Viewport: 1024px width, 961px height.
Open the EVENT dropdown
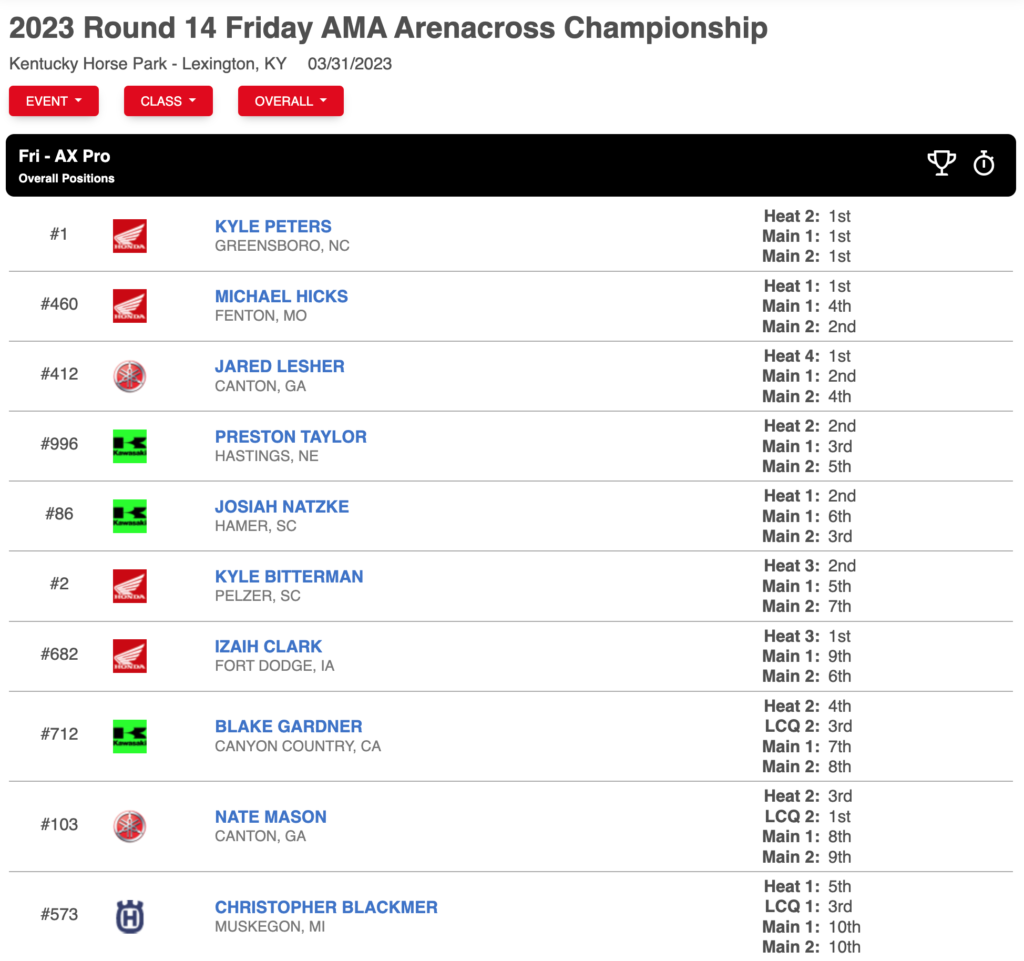pos(54,101)
